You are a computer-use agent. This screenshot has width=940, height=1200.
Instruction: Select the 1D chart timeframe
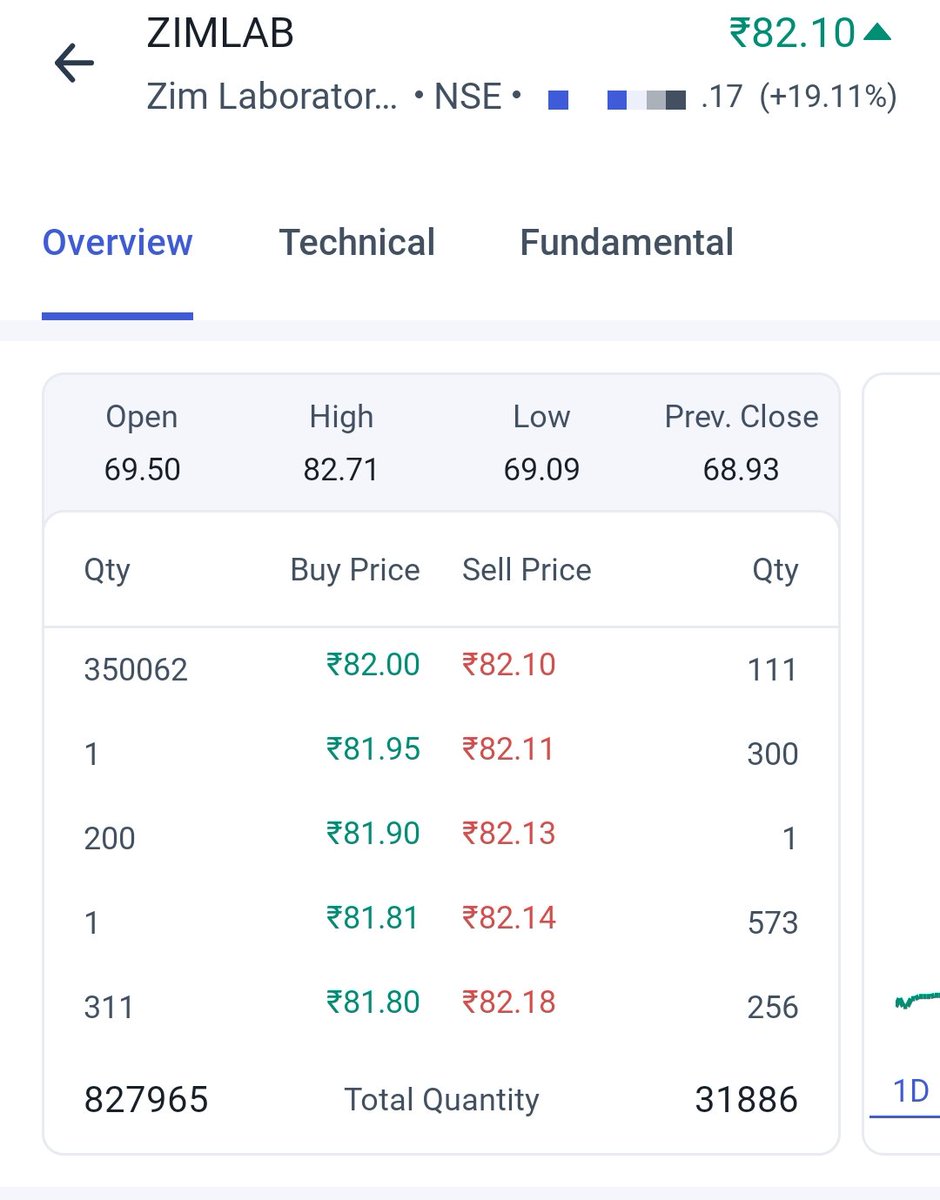[x=911, y=1090]
